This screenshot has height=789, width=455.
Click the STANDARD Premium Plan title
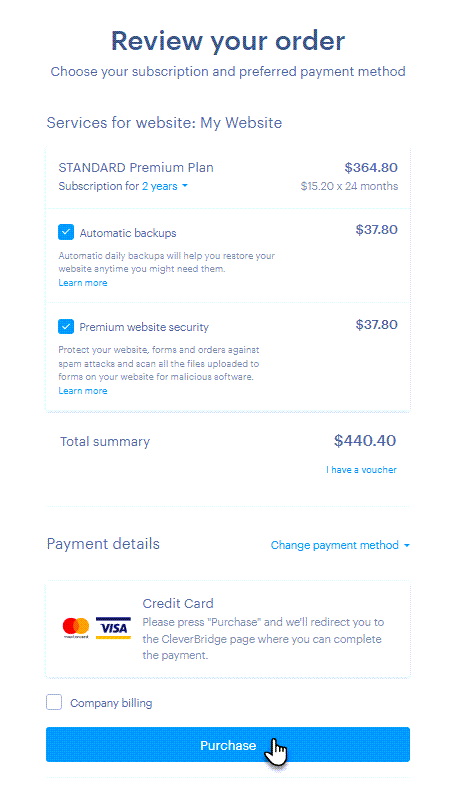[136, 168]
